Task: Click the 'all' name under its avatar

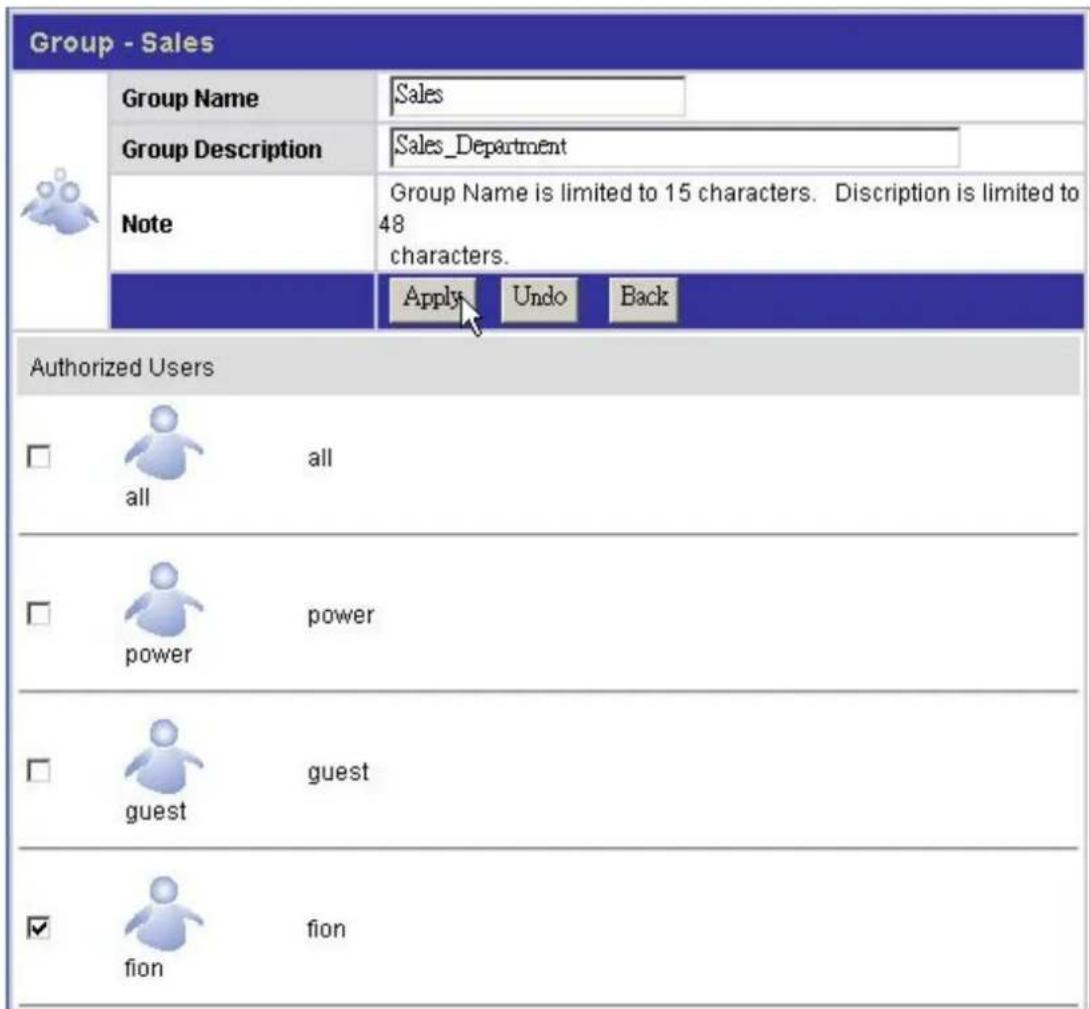Action: click(138, 497)
